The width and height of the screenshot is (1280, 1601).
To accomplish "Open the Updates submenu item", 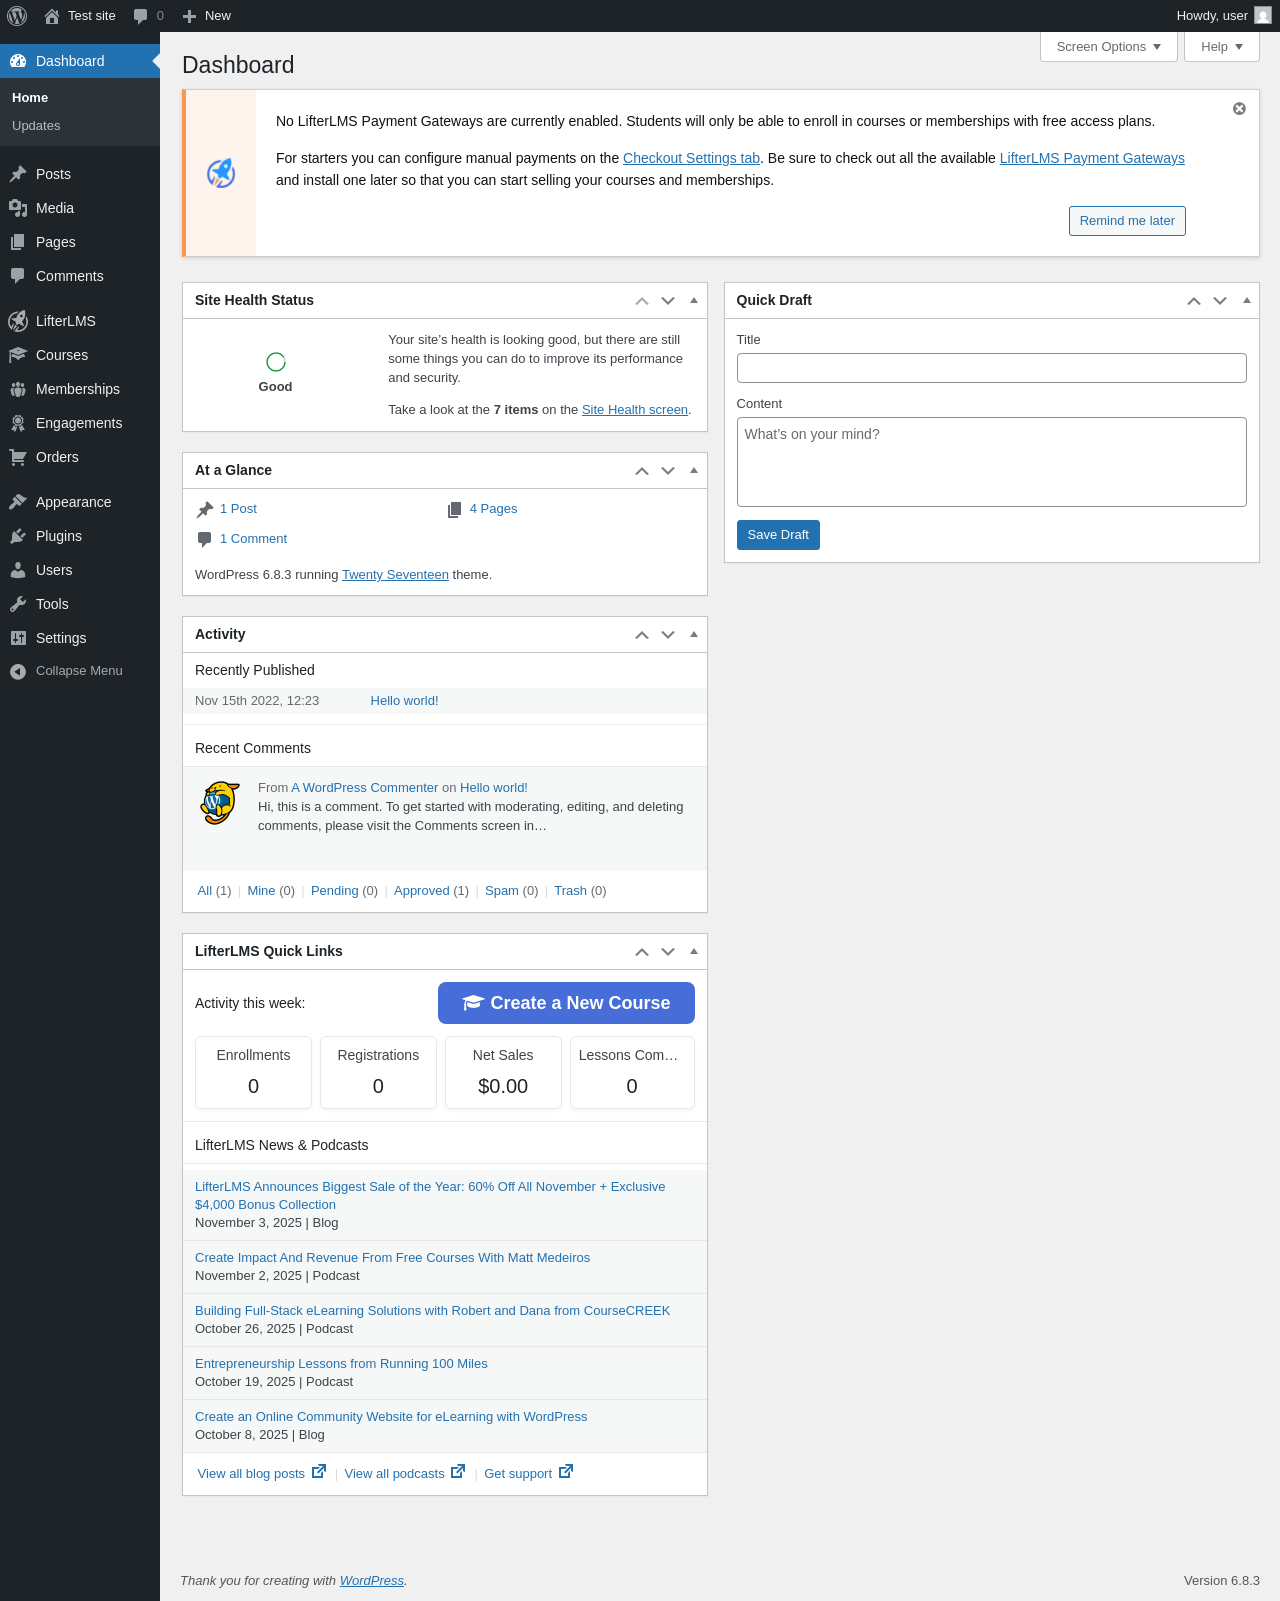I will pyautogui.click(x=36, y=126).
